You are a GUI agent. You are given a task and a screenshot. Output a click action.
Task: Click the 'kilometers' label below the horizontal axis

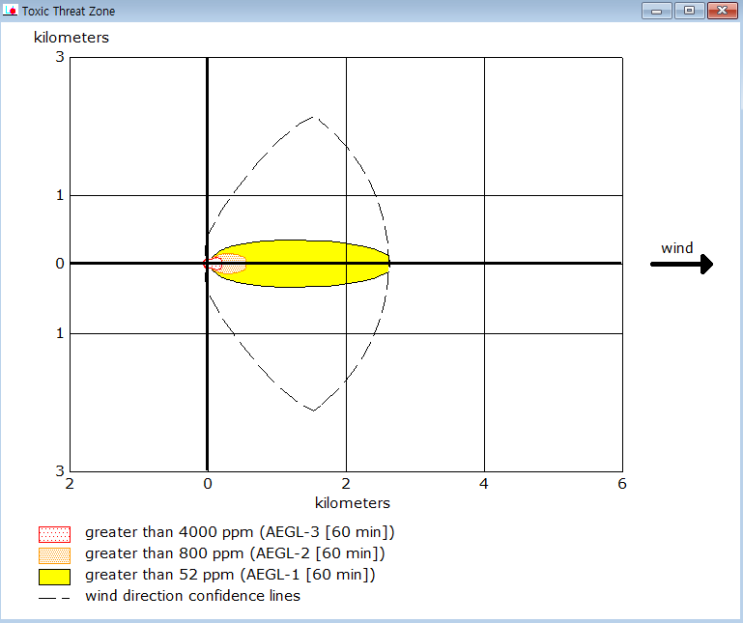[x=353, y=503]
